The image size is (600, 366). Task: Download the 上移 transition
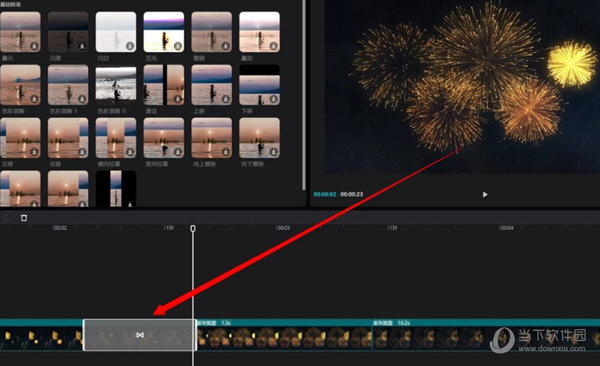point(226,99)
